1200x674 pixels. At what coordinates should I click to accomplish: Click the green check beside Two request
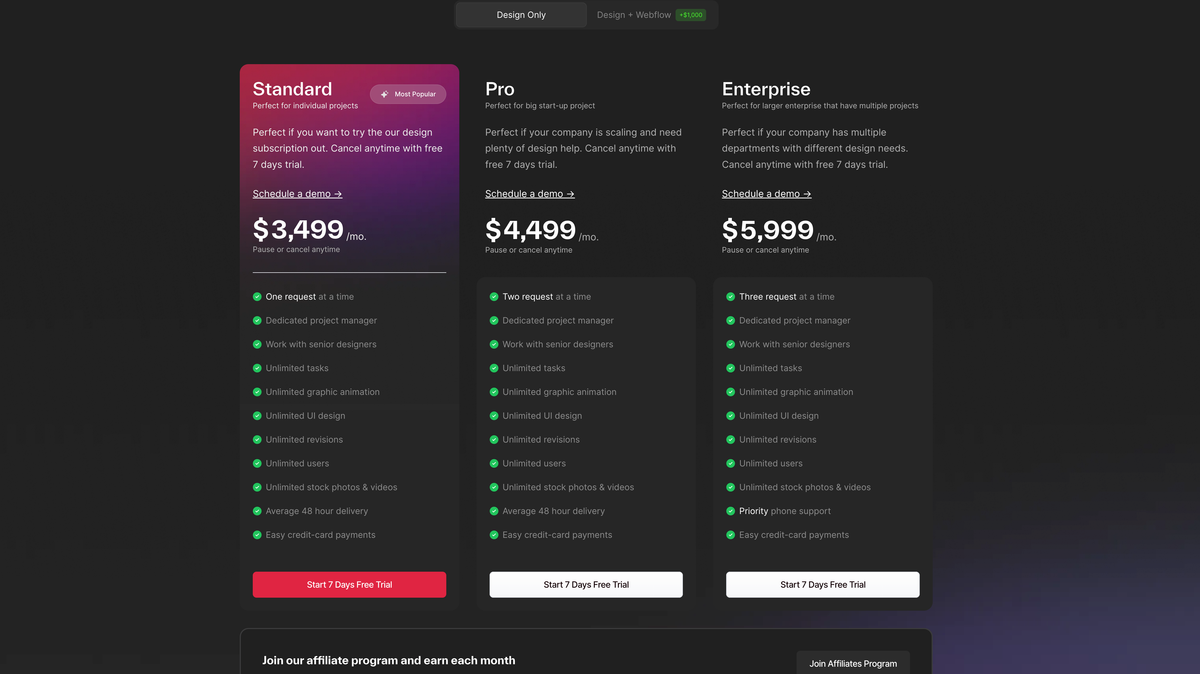pos(494,297)
